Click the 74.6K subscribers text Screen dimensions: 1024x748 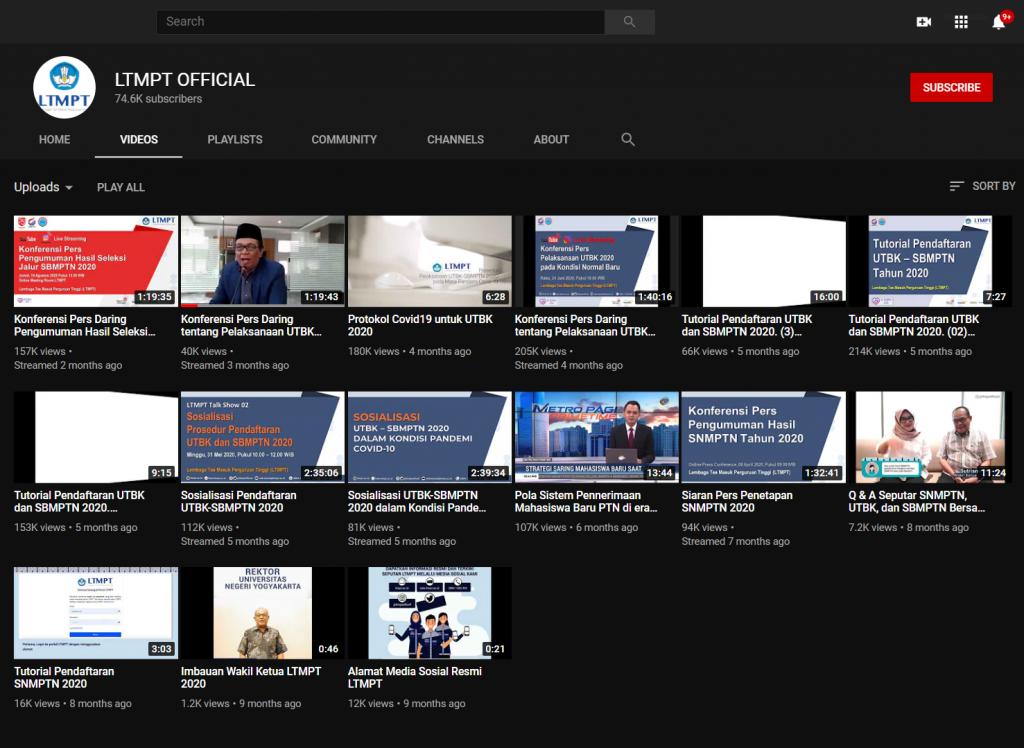[158, 99]
